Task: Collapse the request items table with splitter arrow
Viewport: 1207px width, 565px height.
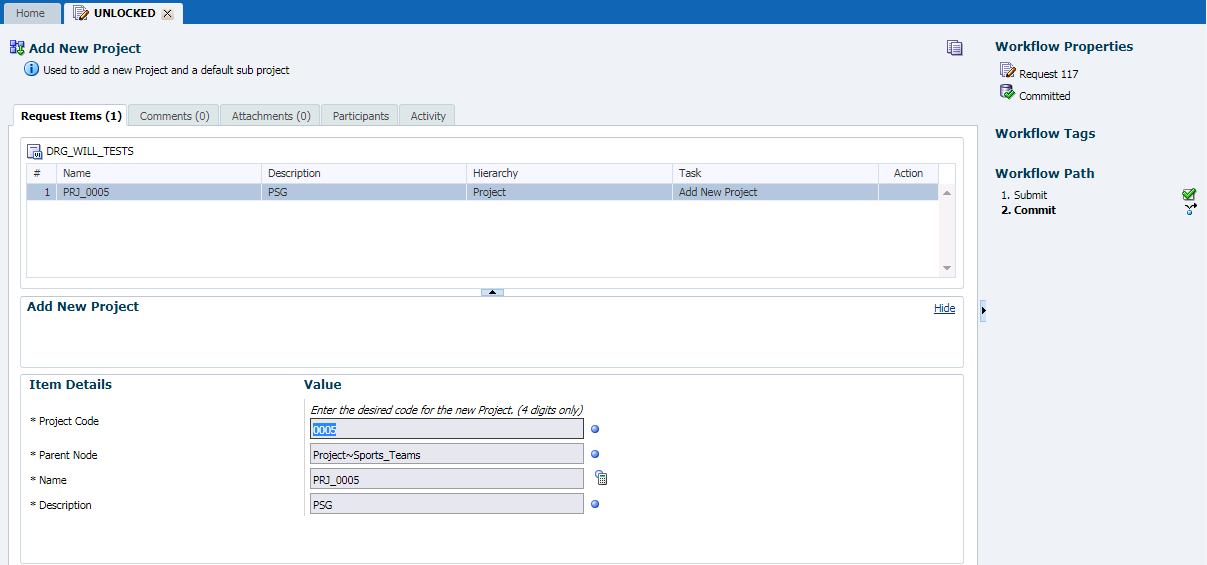Action: (492, 292)
